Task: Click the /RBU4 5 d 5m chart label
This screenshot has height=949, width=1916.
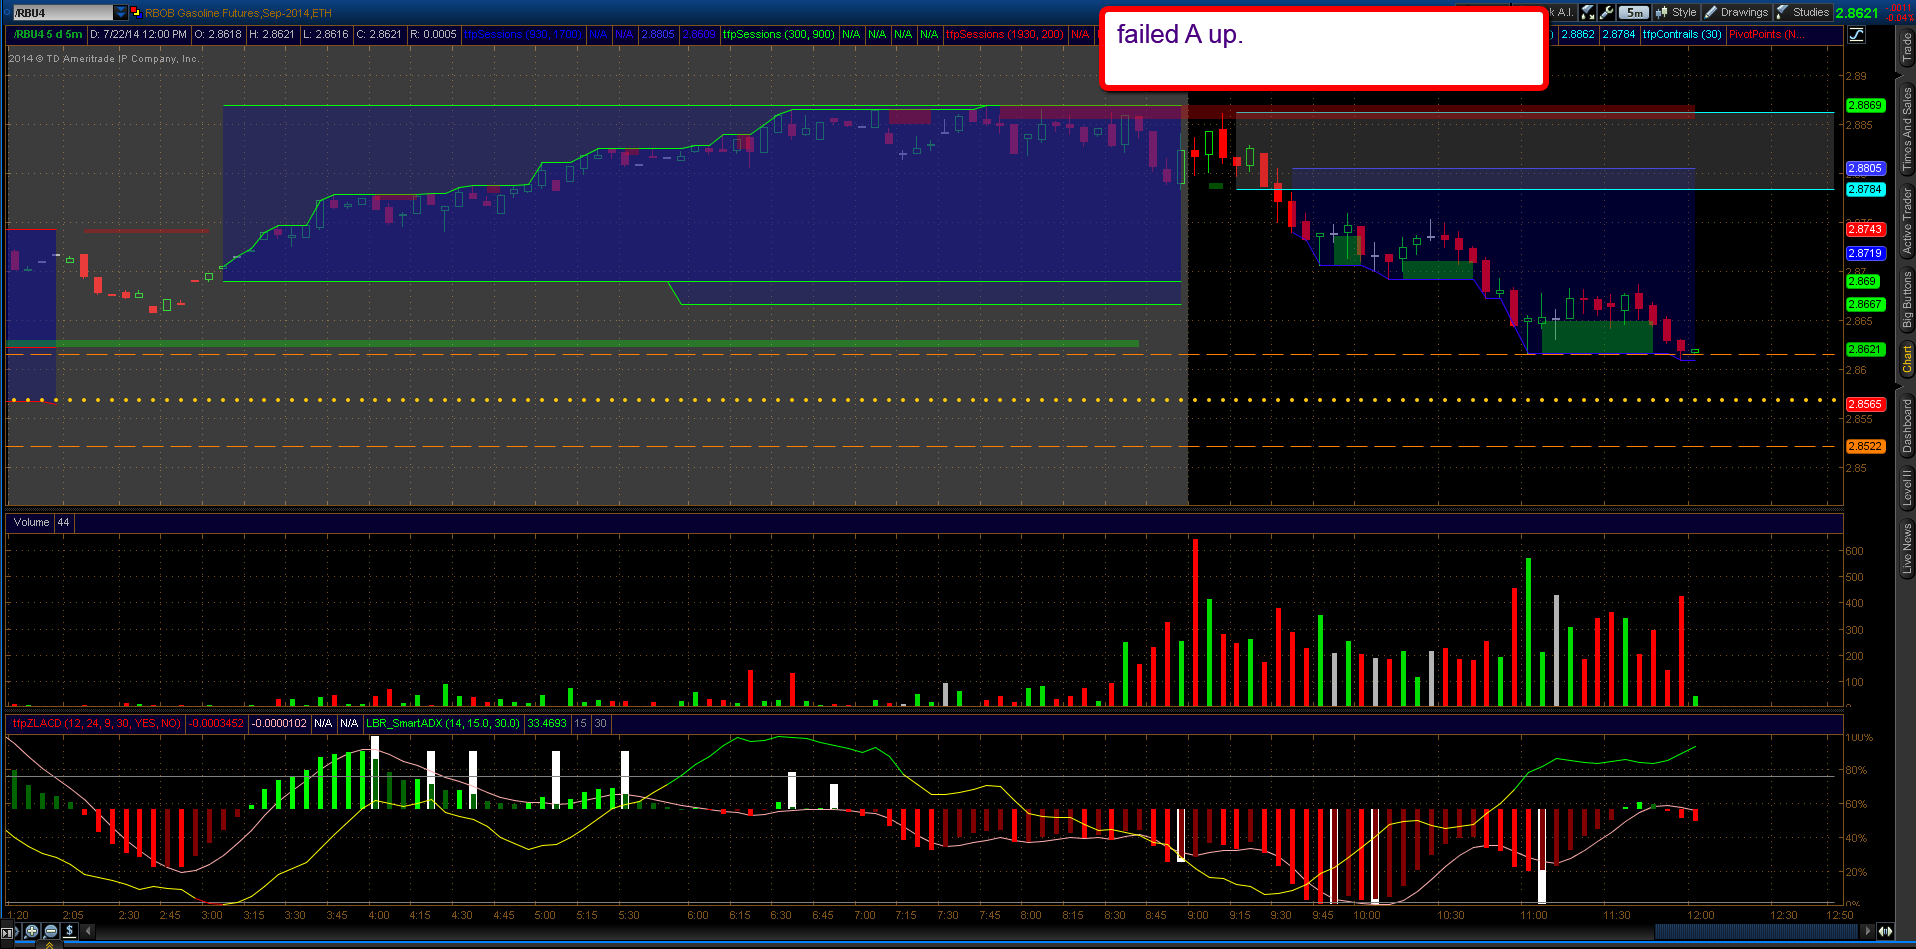Action: point(47,34)
